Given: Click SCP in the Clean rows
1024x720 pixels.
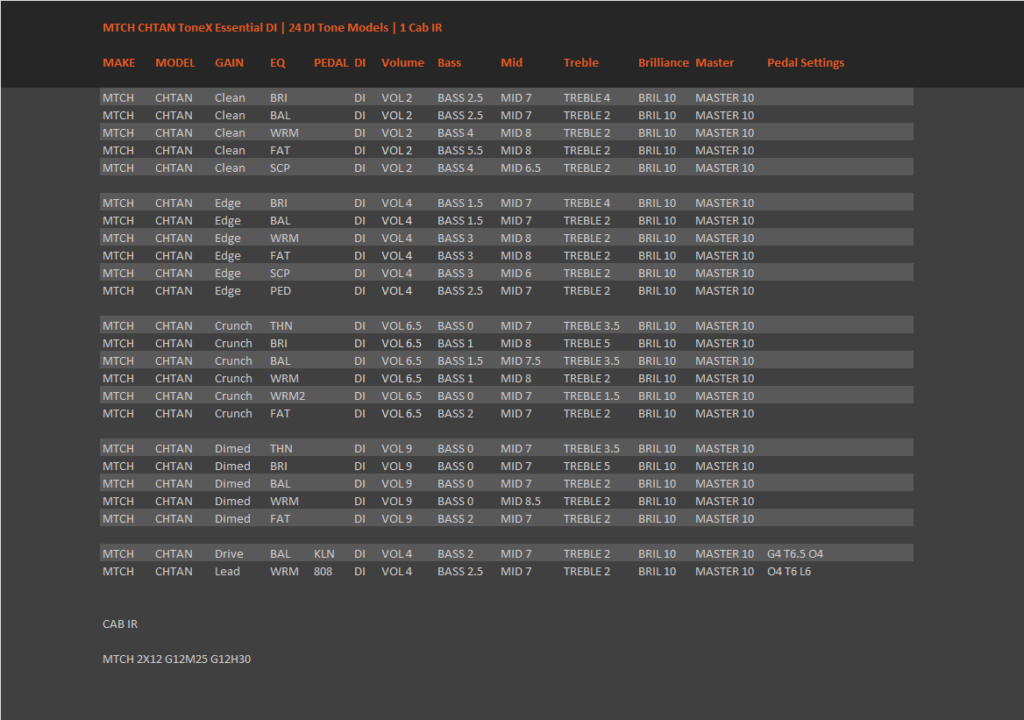Looking at the screenshot, I should click(280, 169).
